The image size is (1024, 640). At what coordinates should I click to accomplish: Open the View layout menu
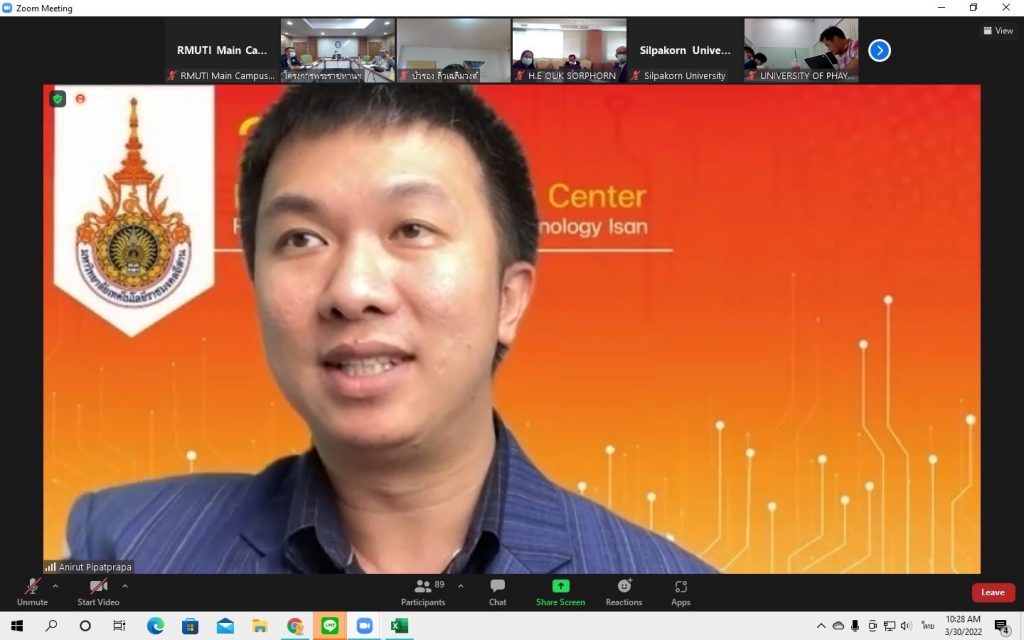point(998,31)
